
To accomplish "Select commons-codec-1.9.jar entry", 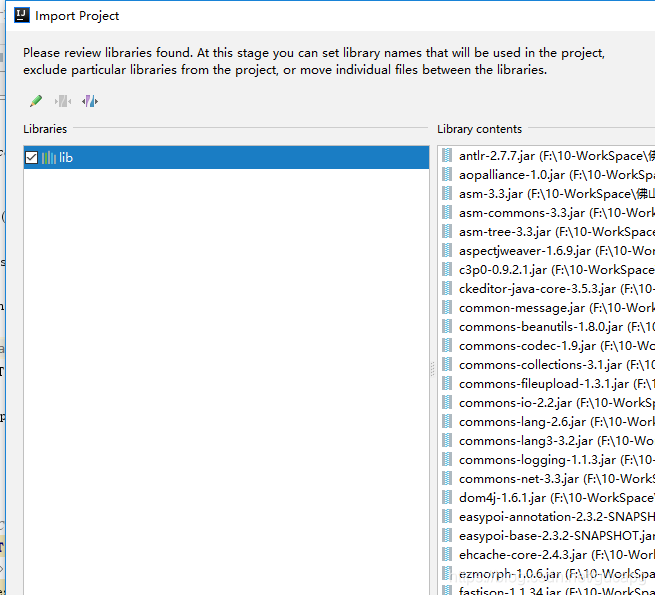I will pyautogui.click(x=548, y=346).
